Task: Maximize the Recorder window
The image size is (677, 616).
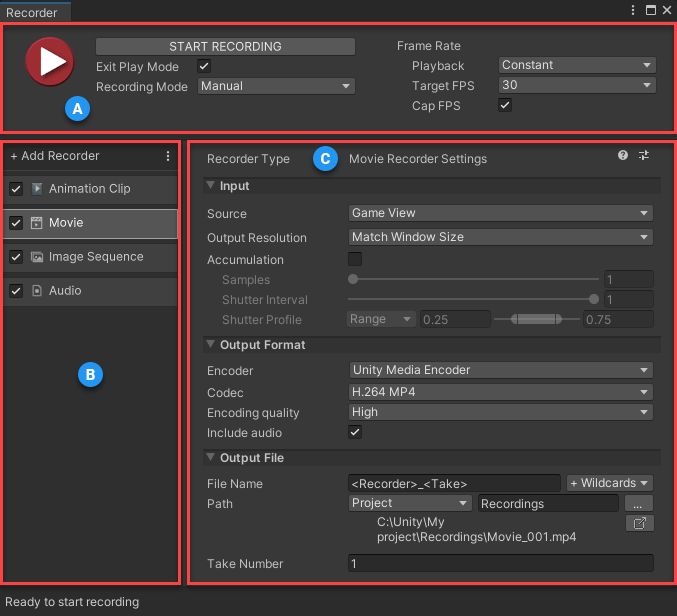Action: [x=651, y=10]
